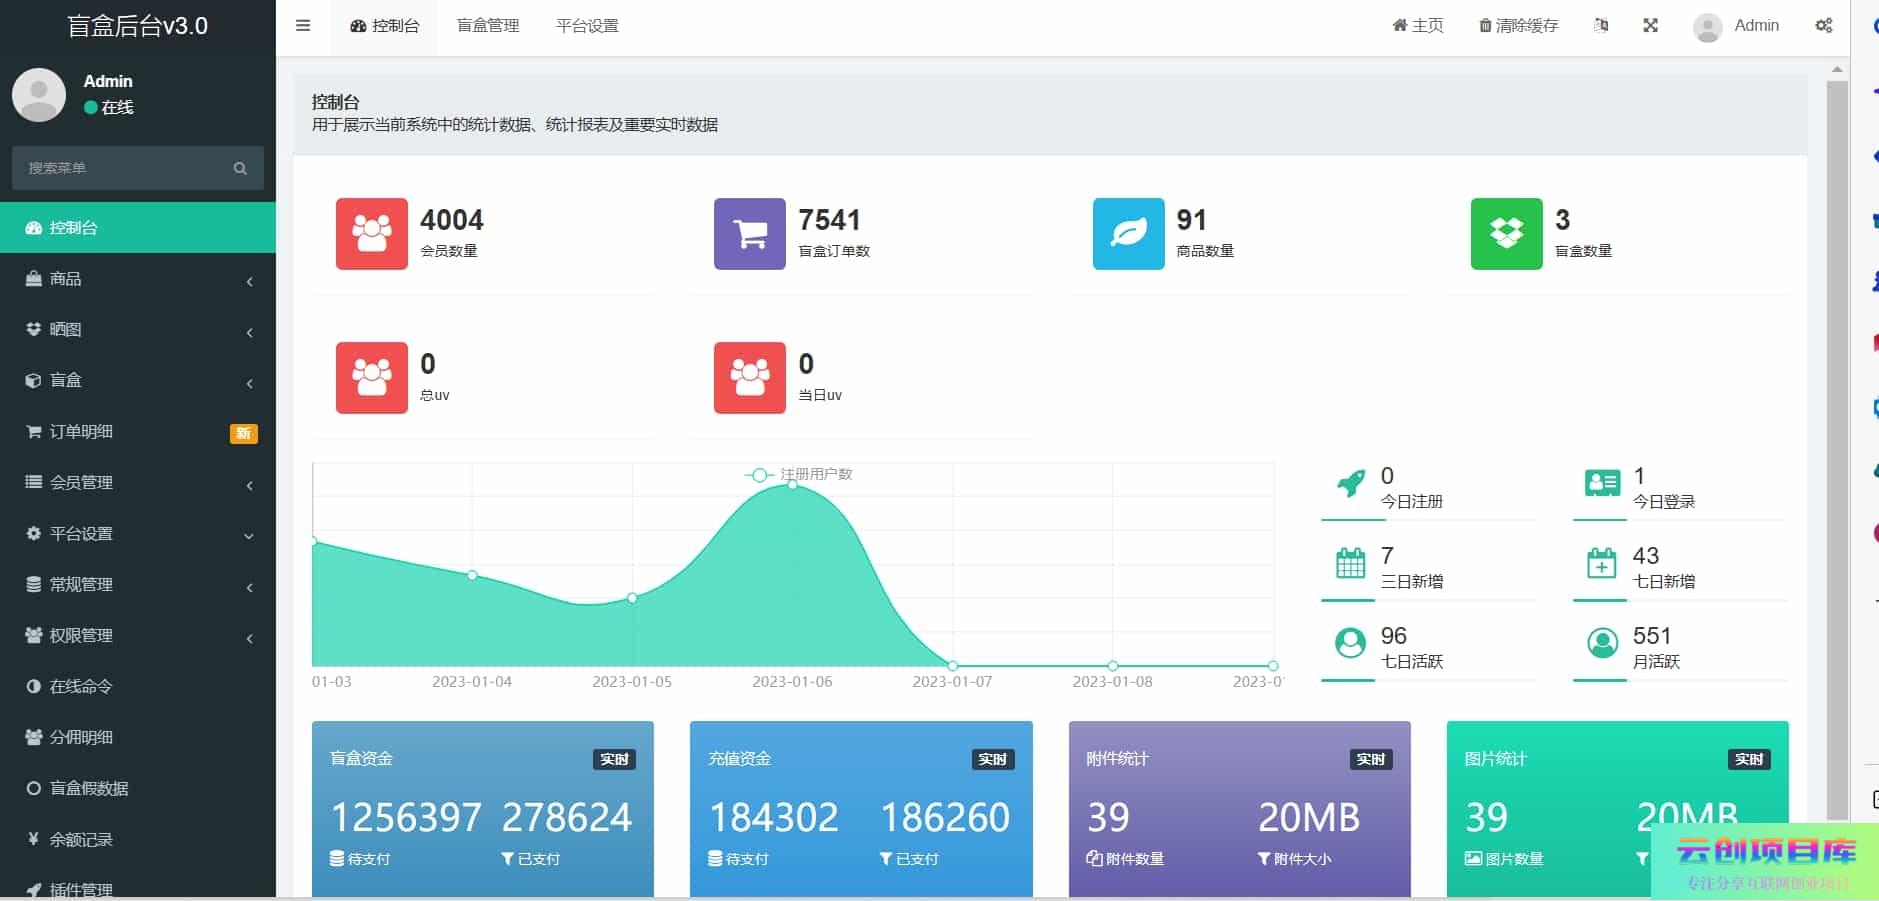This screenshot has height=901, width=1879.
Task: Switch to the 盲盒管理 top tab
Action: (x=488, y=26)
